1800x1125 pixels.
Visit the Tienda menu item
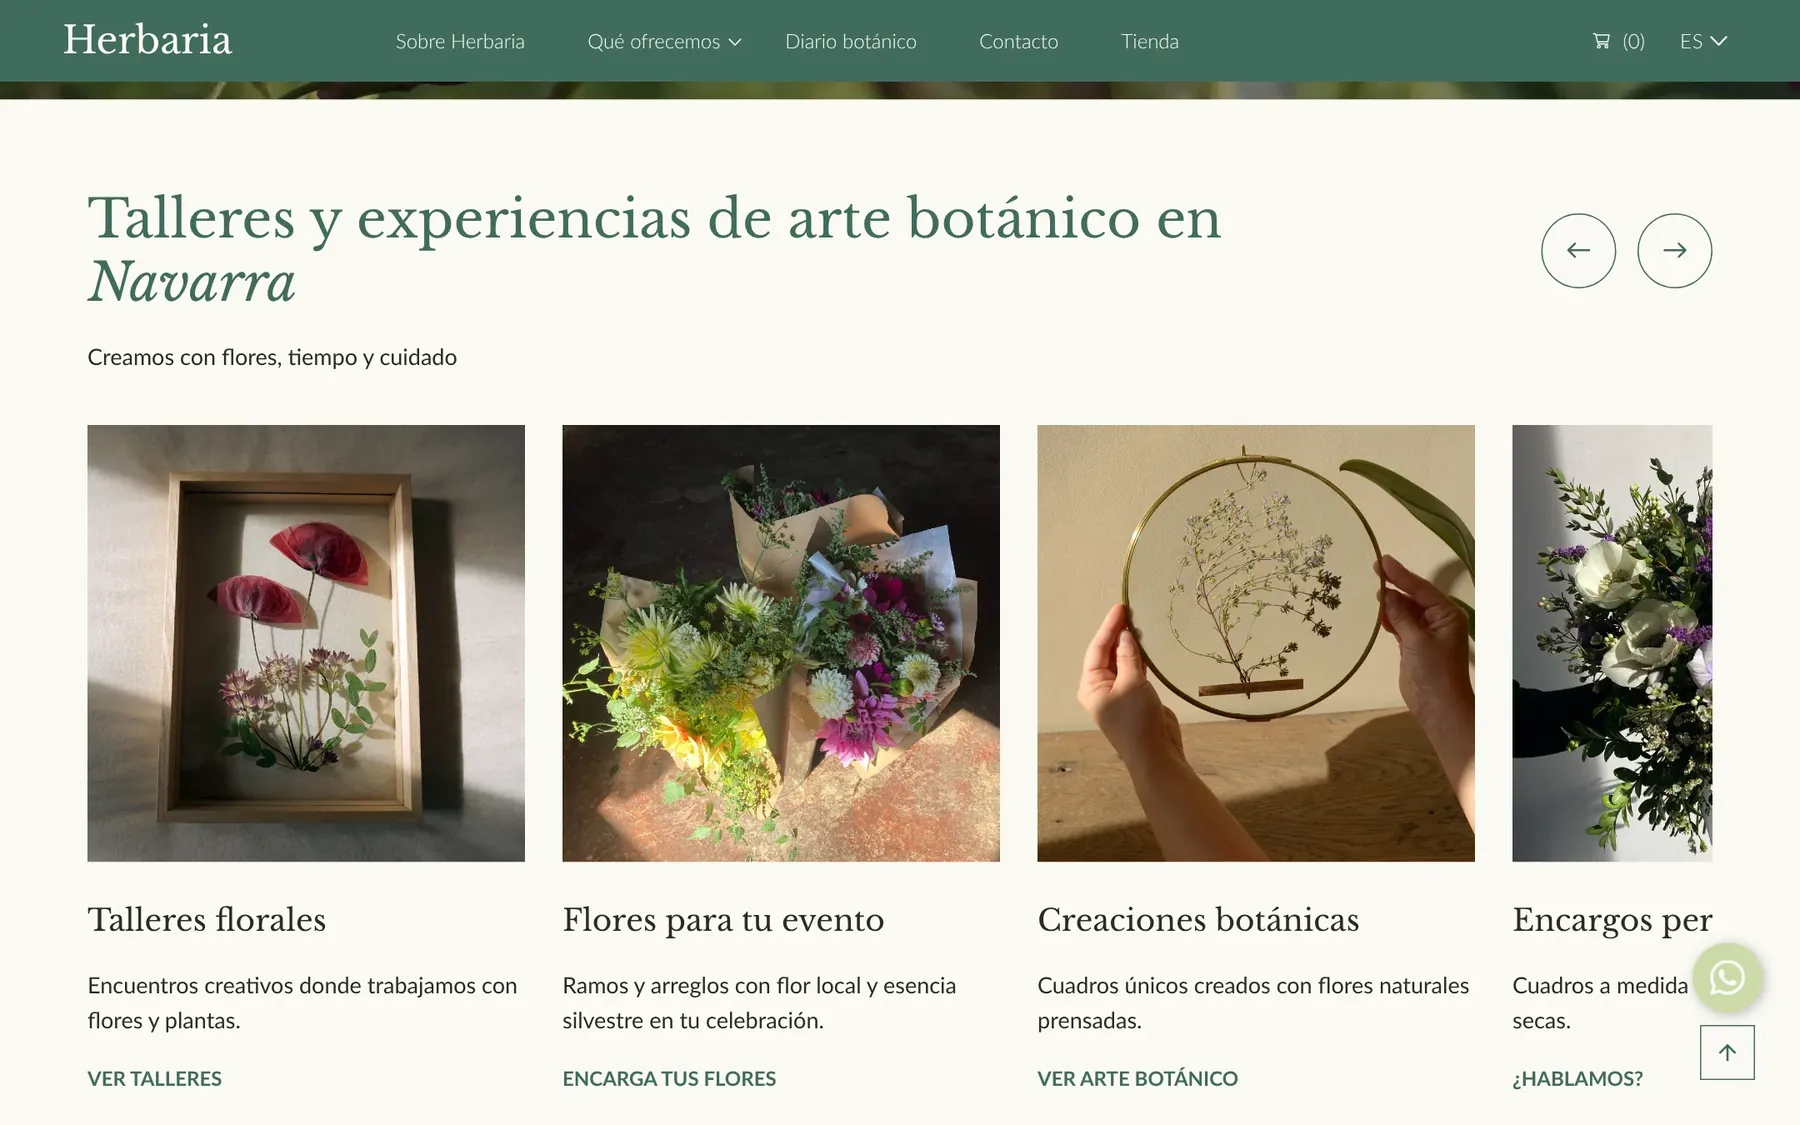[1150, 41]
